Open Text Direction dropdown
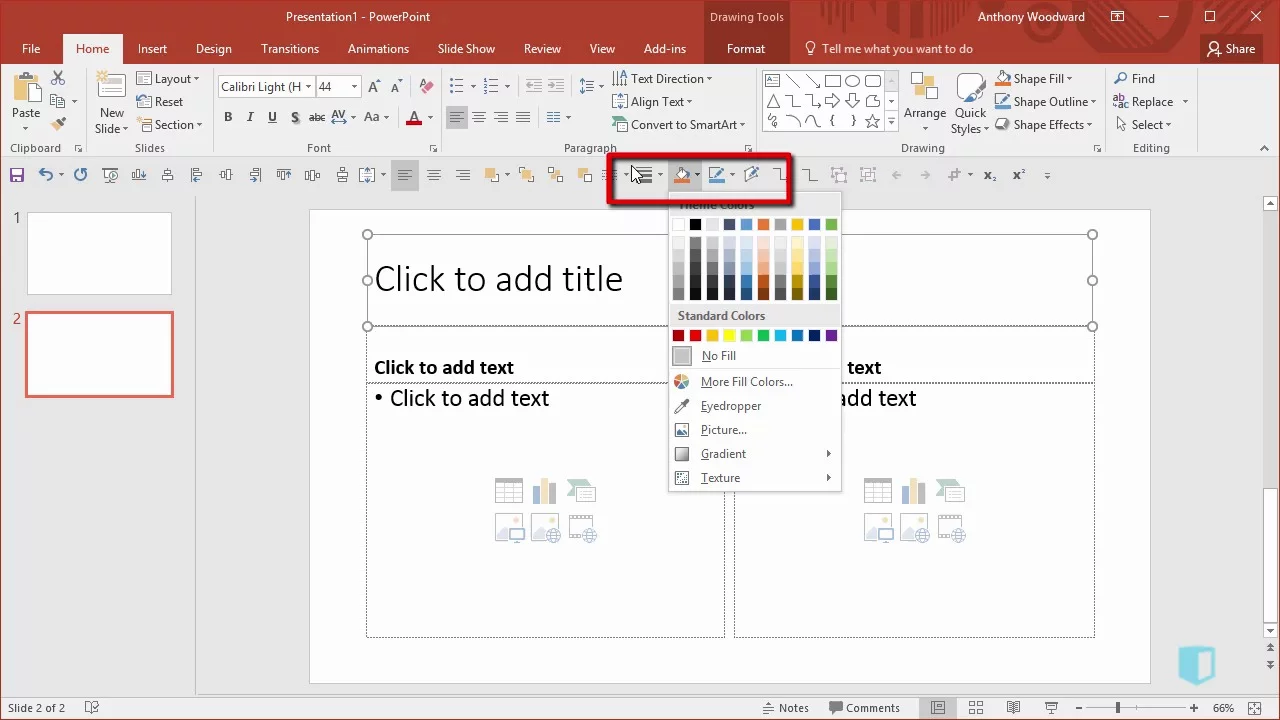 (x=662, y=79)
